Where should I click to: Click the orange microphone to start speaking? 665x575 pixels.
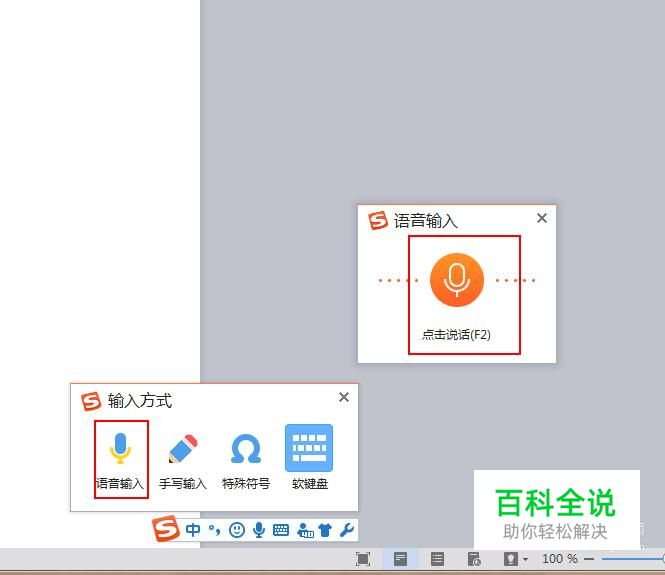[457, 280]
